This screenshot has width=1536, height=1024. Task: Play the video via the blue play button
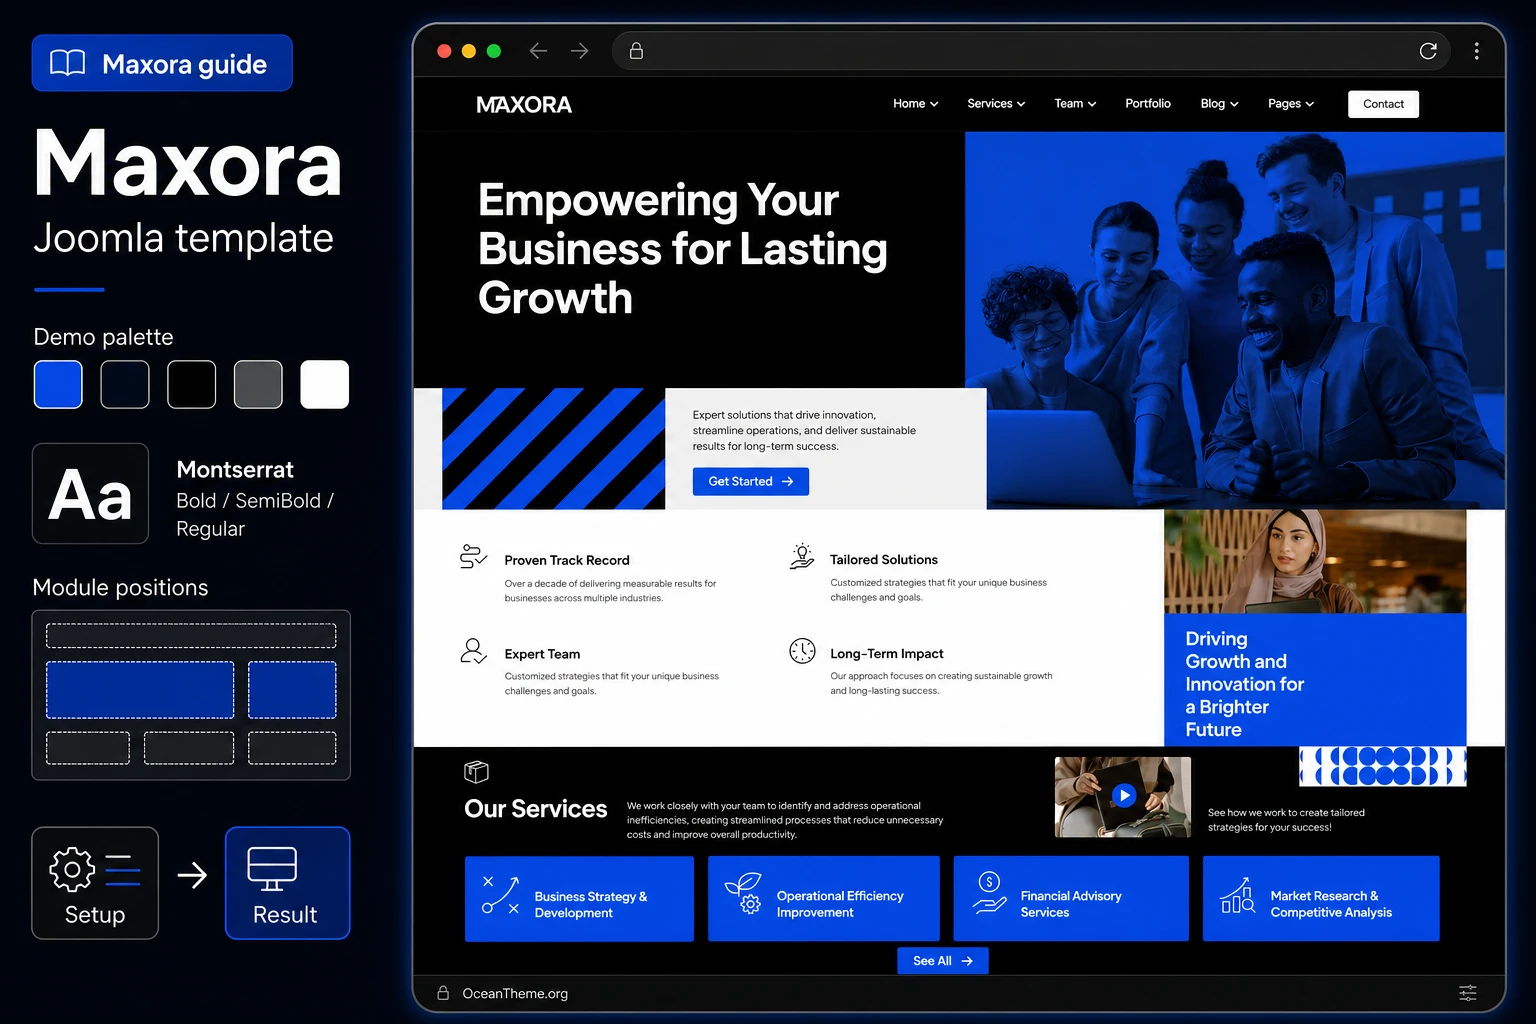(x=1124, y=796)
